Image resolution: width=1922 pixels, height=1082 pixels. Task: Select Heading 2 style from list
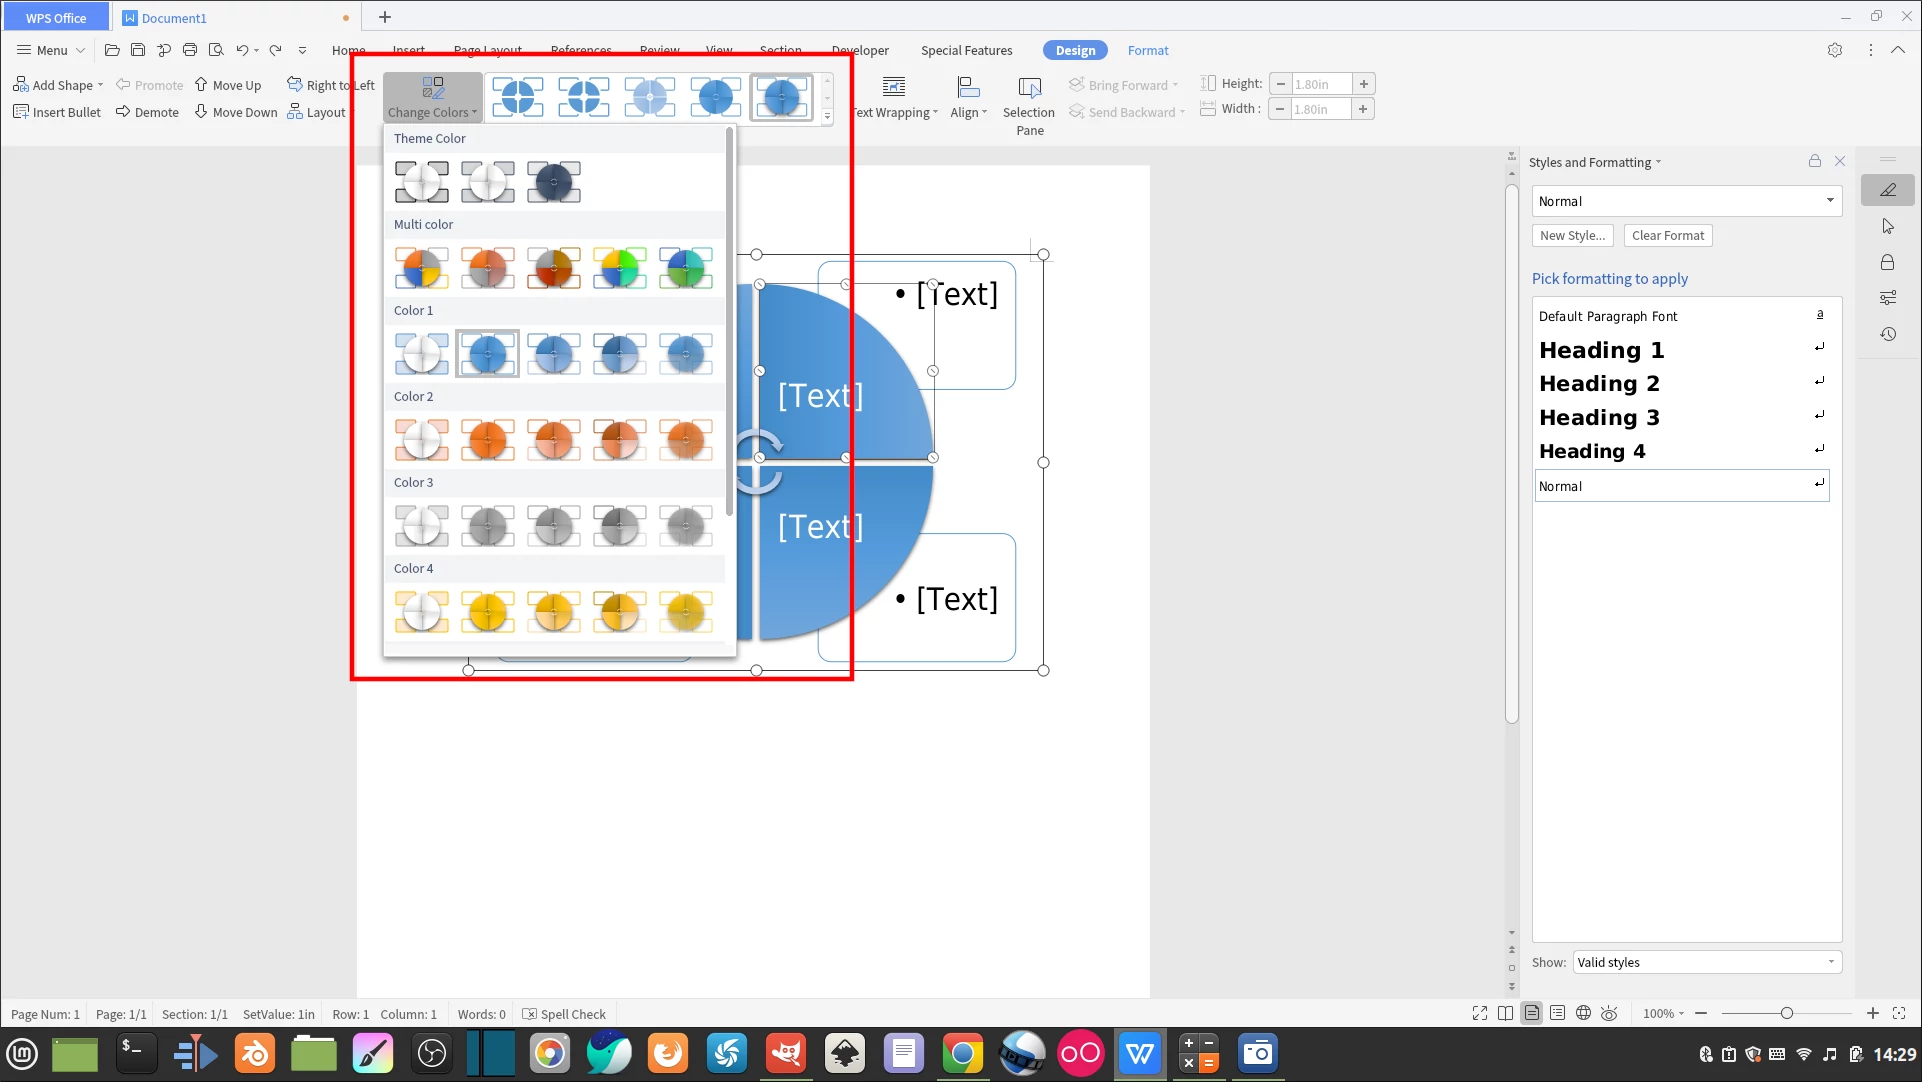pos(1598,383)
